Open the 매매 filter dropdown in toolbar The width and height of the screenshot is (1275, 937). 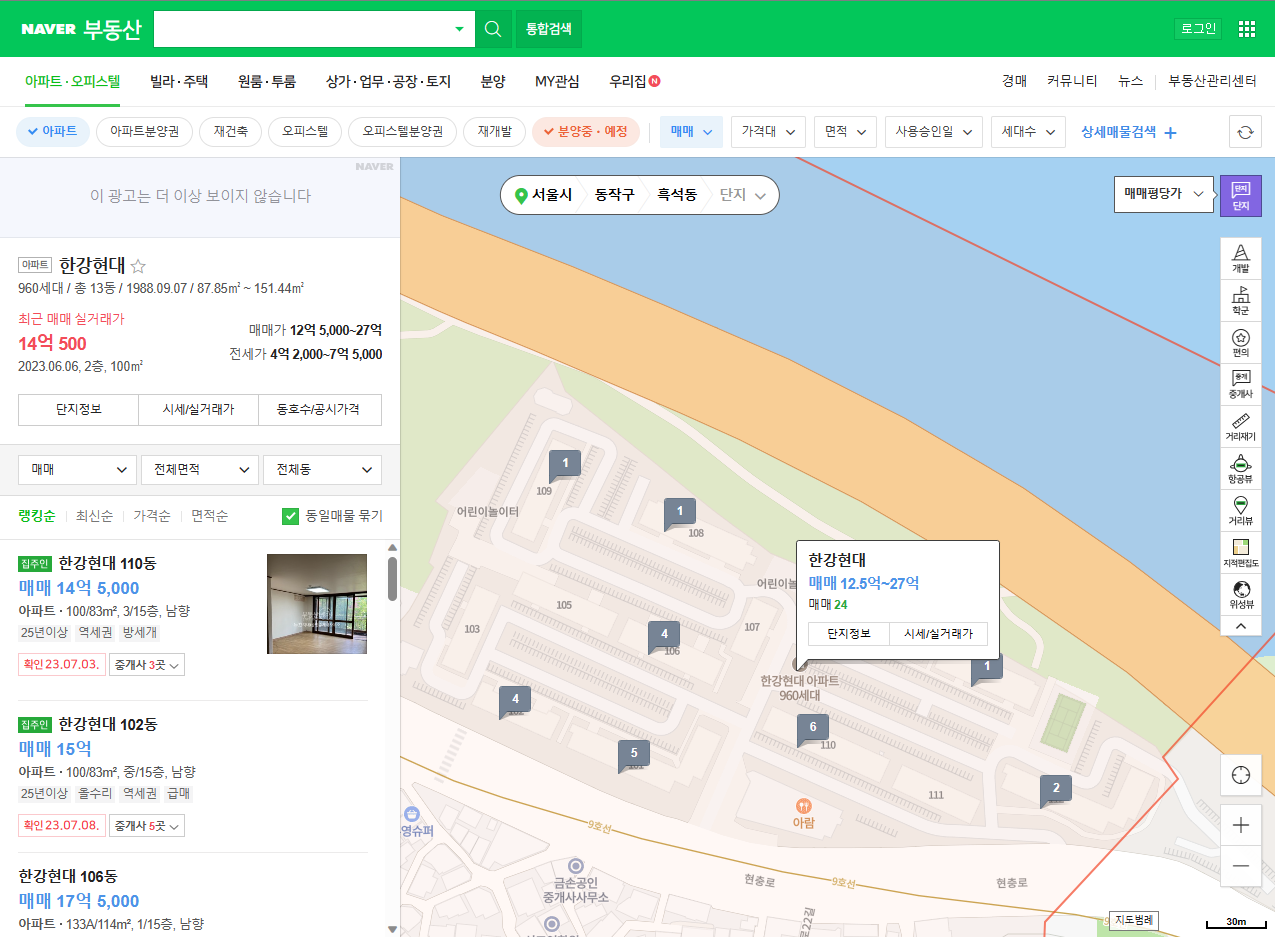(691, 131)
